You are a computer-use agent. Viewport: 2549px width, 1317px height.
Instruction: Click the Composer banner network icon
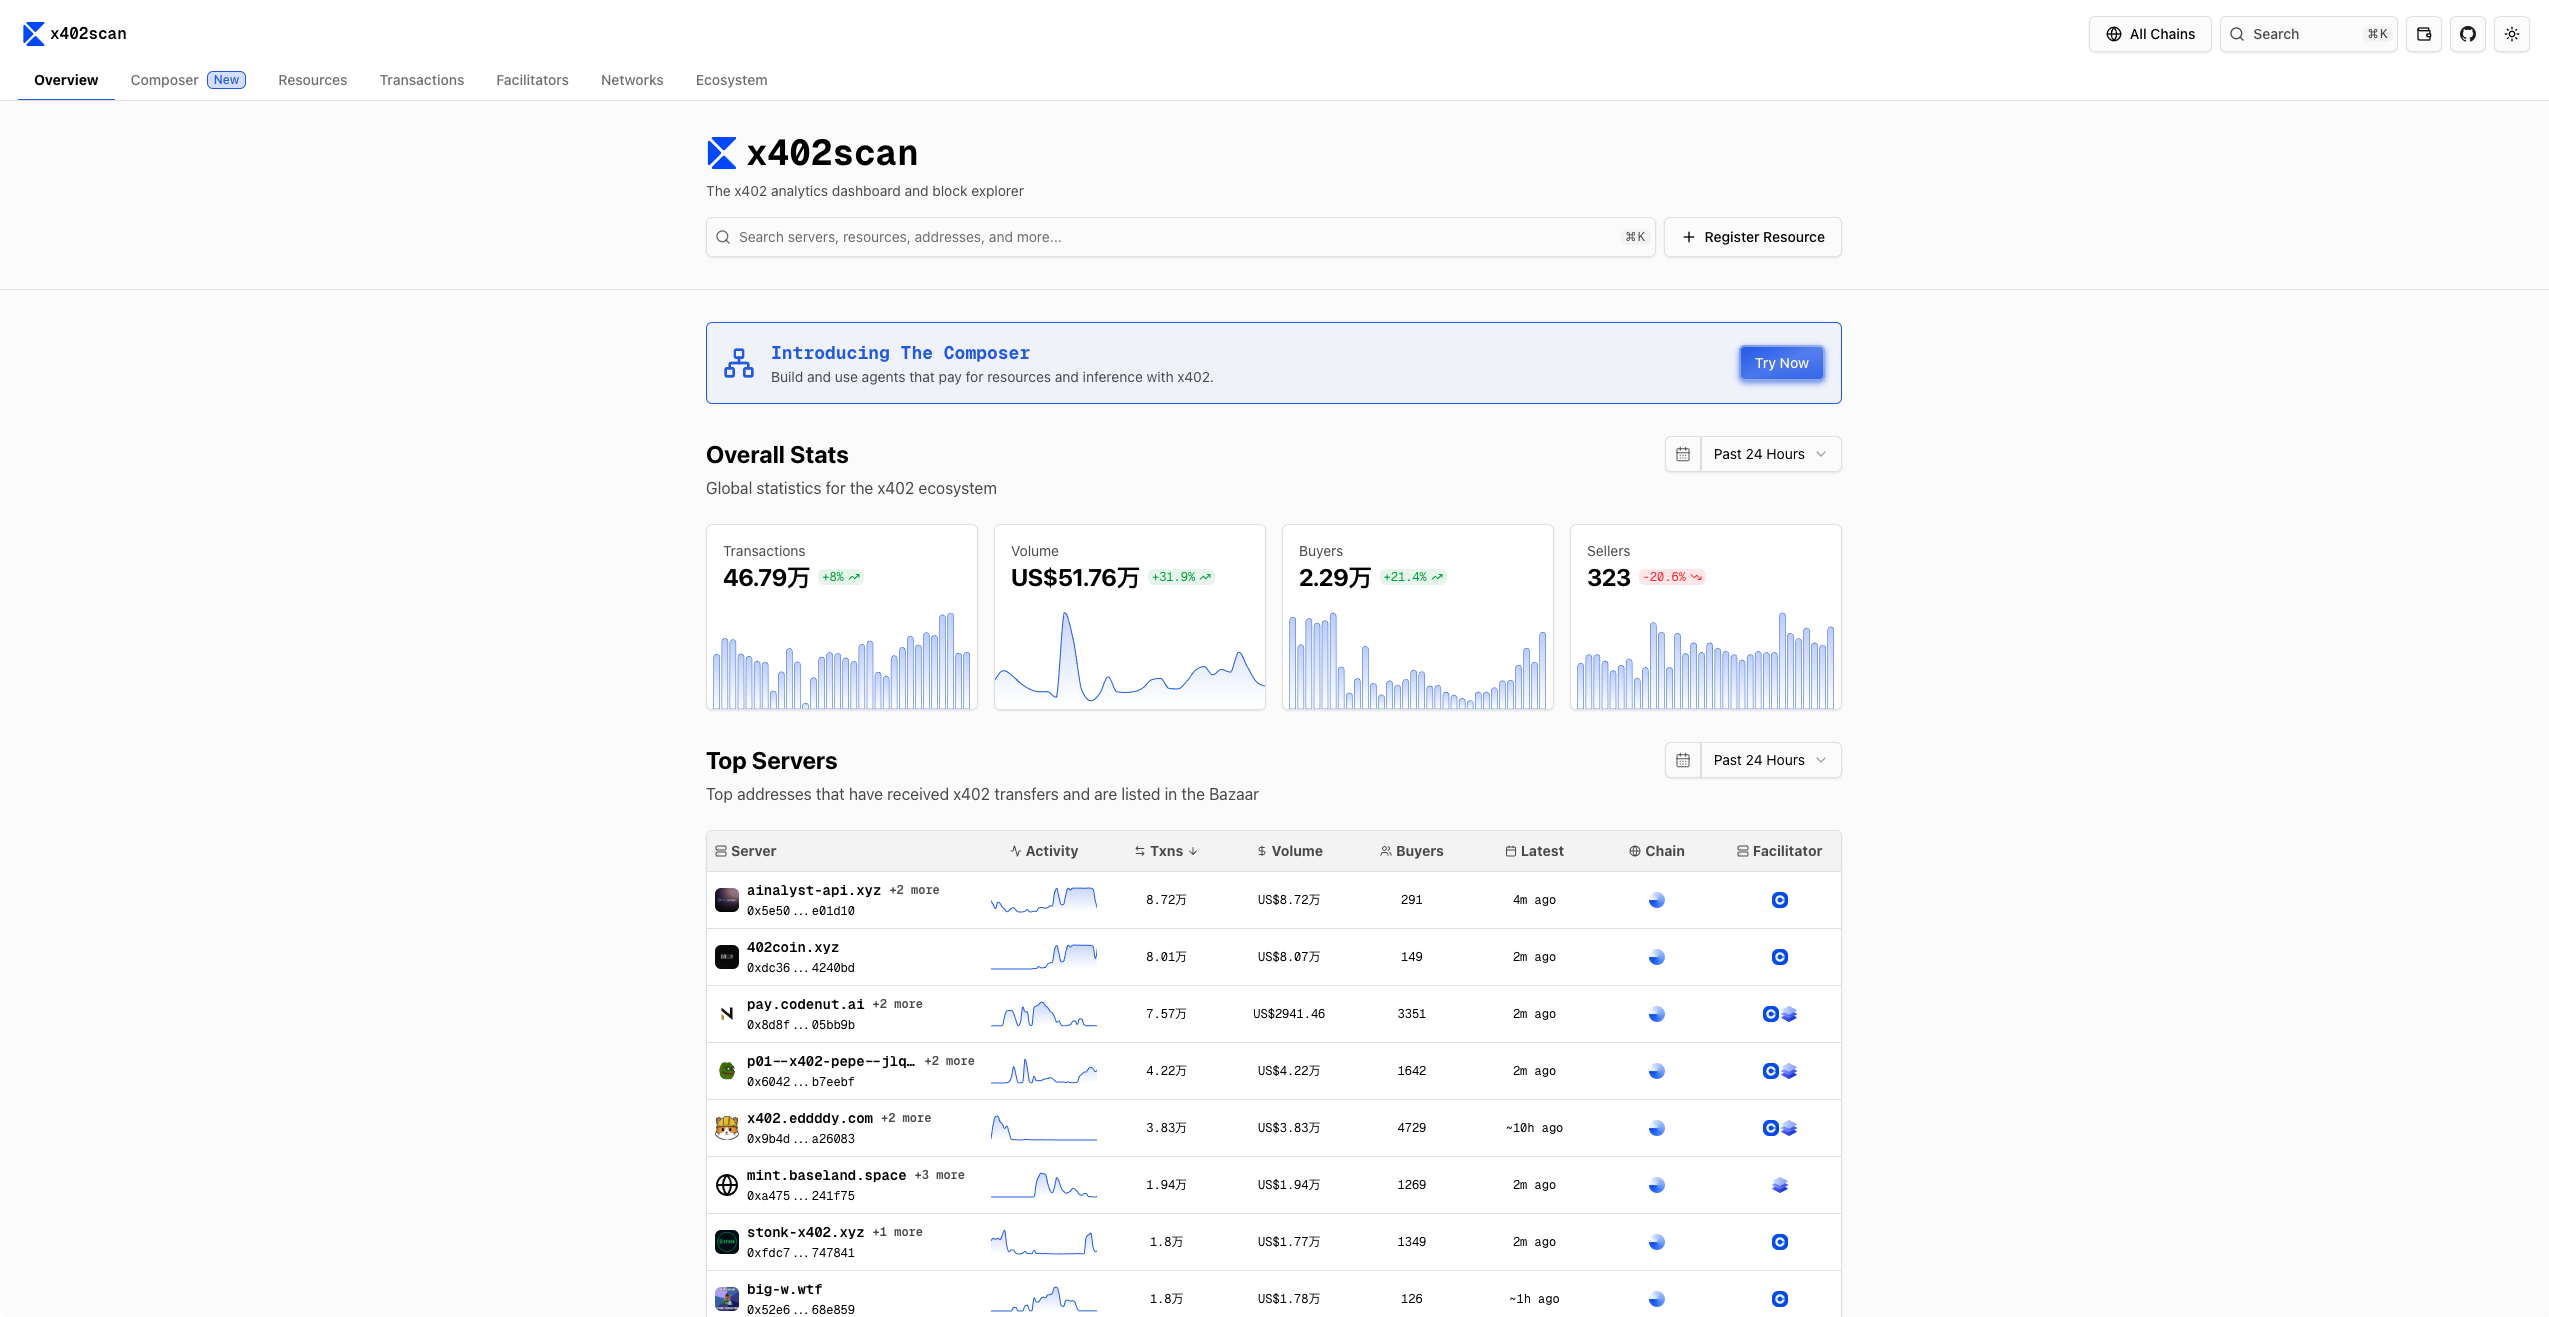point(738,363)
